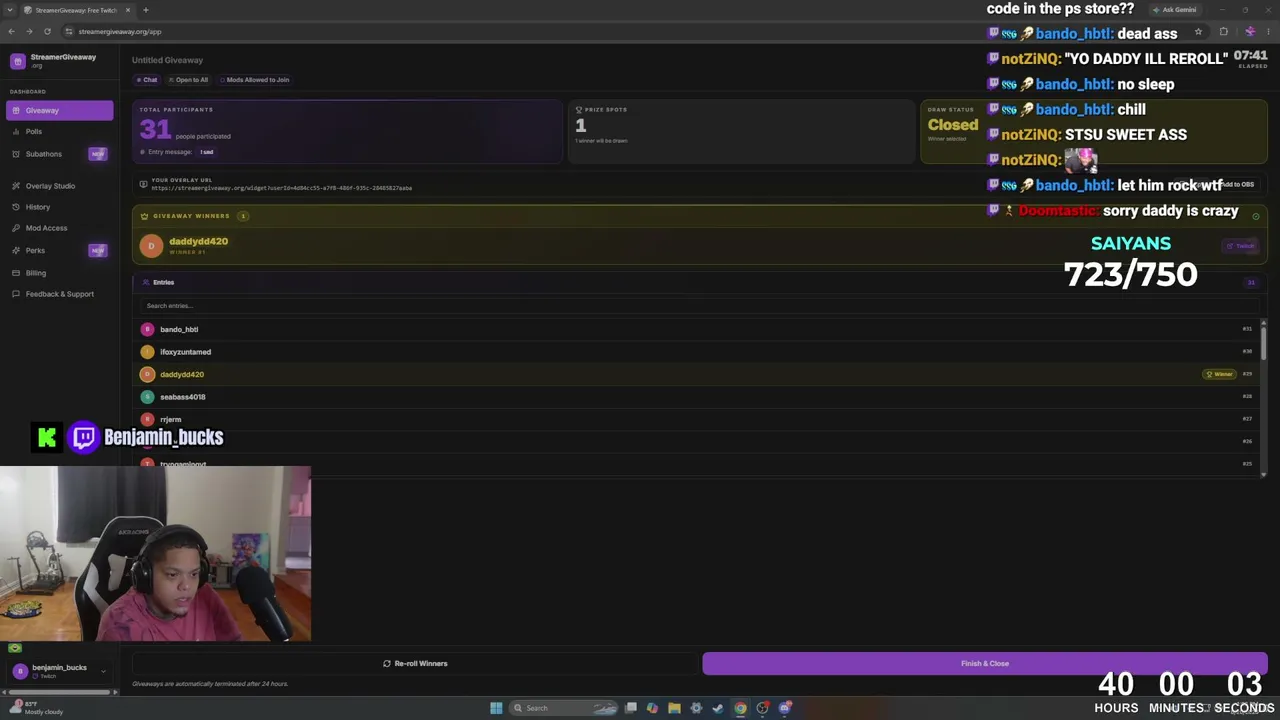Screen dimensions: 1280x720
Task: Close the StreamerGiveaway browser tab
Action: tap(129, 10)
